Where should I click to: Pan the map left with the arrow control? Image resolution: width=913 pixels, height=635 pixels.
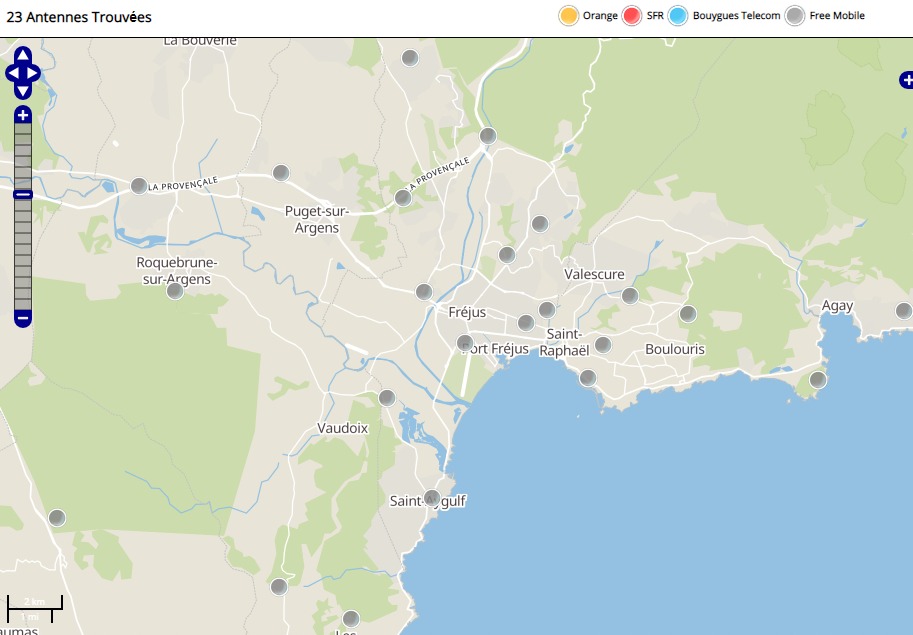[x=12, y=73]
